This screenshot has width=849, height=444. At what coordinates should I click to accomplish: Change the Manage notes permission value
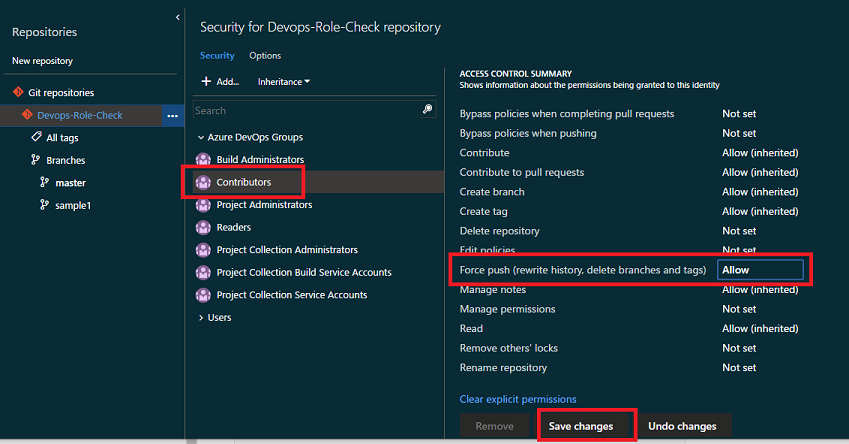tap(760, 290)
